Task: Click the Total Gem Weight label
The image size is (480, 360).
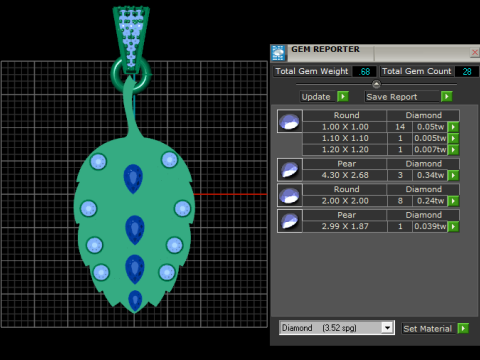Action: 312,71
